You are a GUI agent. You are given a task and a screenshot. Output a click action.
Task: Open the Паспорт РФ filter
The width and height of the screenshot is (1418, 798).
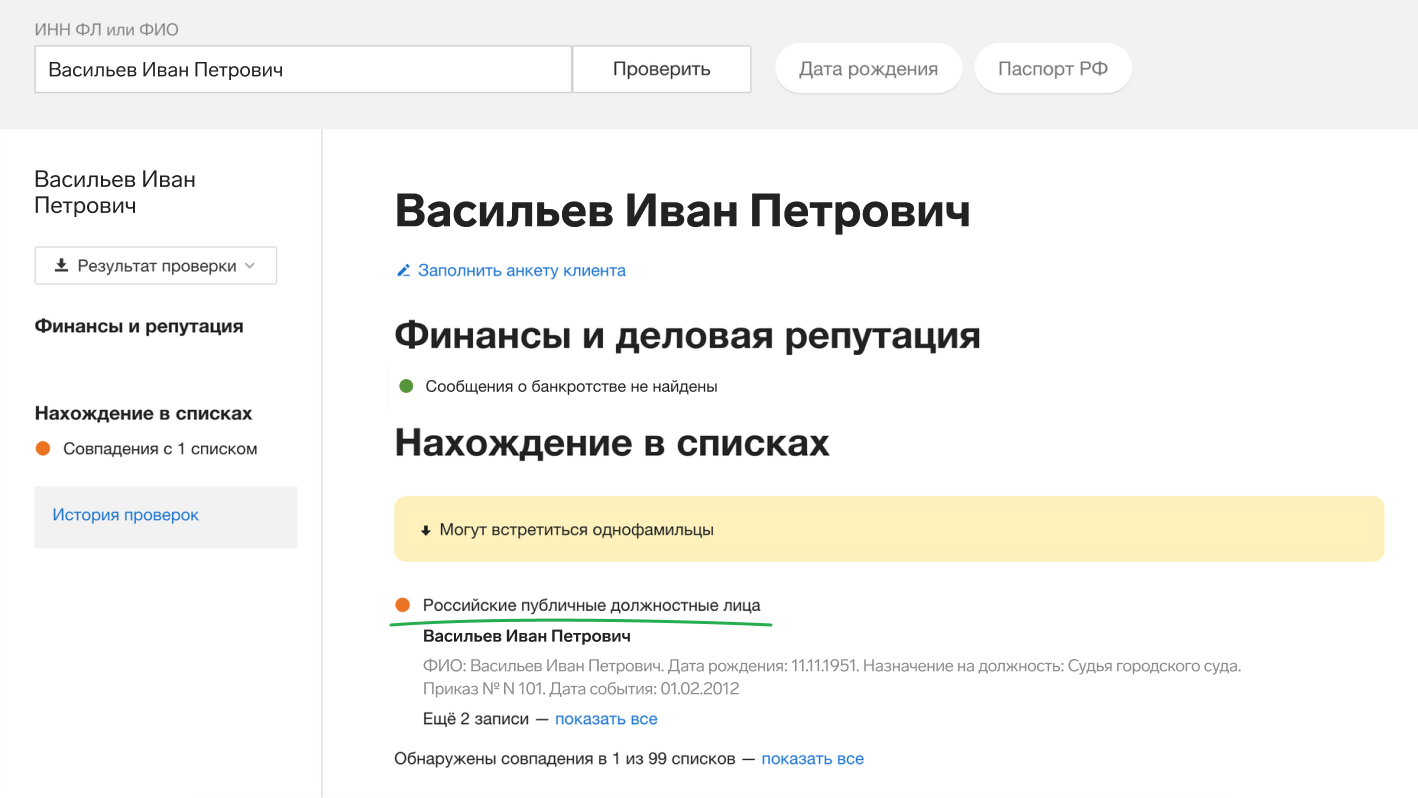[x=1053, y=69]
